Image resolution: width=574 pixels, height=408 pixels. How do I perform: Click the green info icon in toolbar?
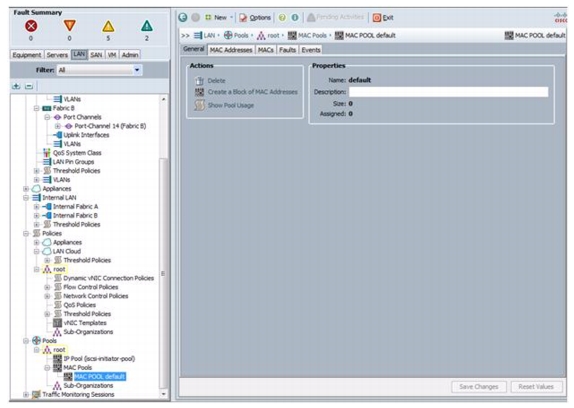[x=295, y=17]
